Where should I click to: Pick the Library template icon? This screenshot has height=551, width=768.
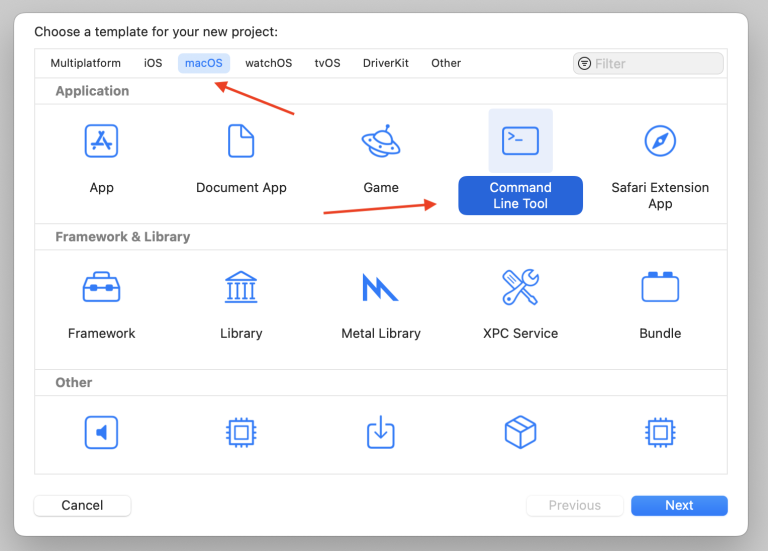click(241, 288)
